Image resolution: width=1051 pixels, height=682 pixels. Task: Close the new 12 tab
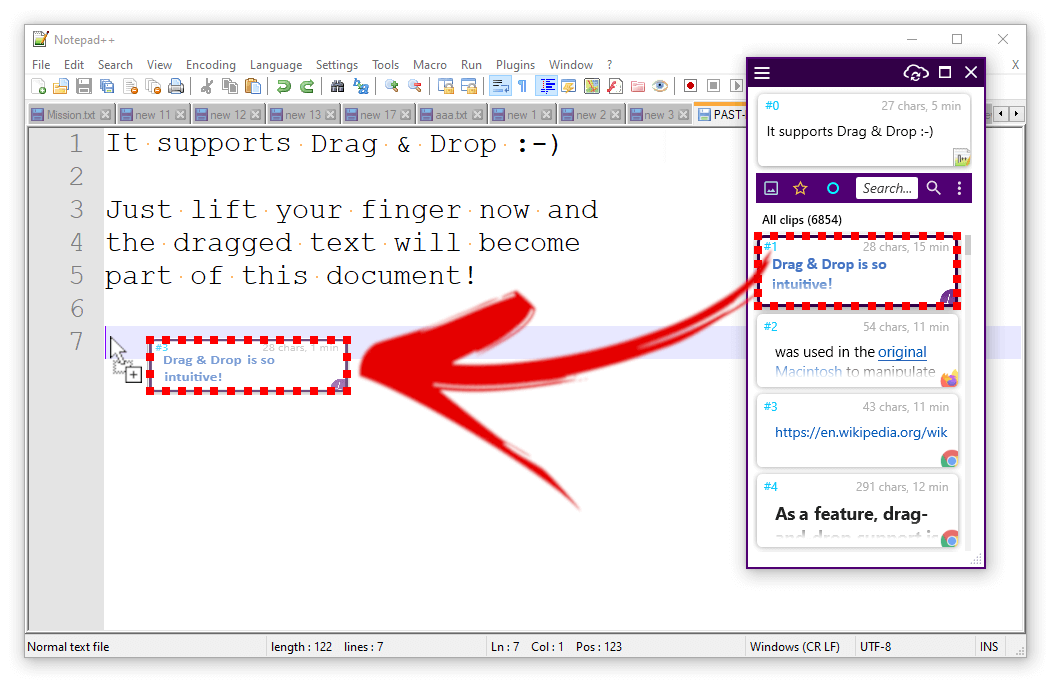click(x=255, y=115)
